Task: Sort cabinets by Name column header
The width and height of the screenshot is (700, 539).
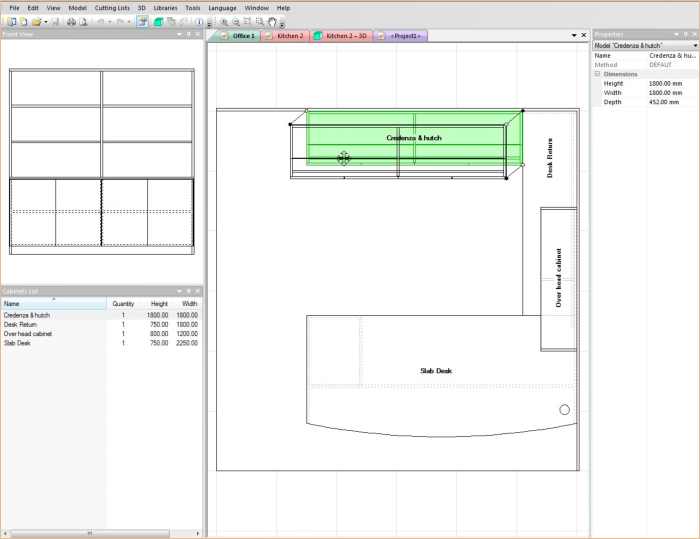Action: click(x=40, y=303)
